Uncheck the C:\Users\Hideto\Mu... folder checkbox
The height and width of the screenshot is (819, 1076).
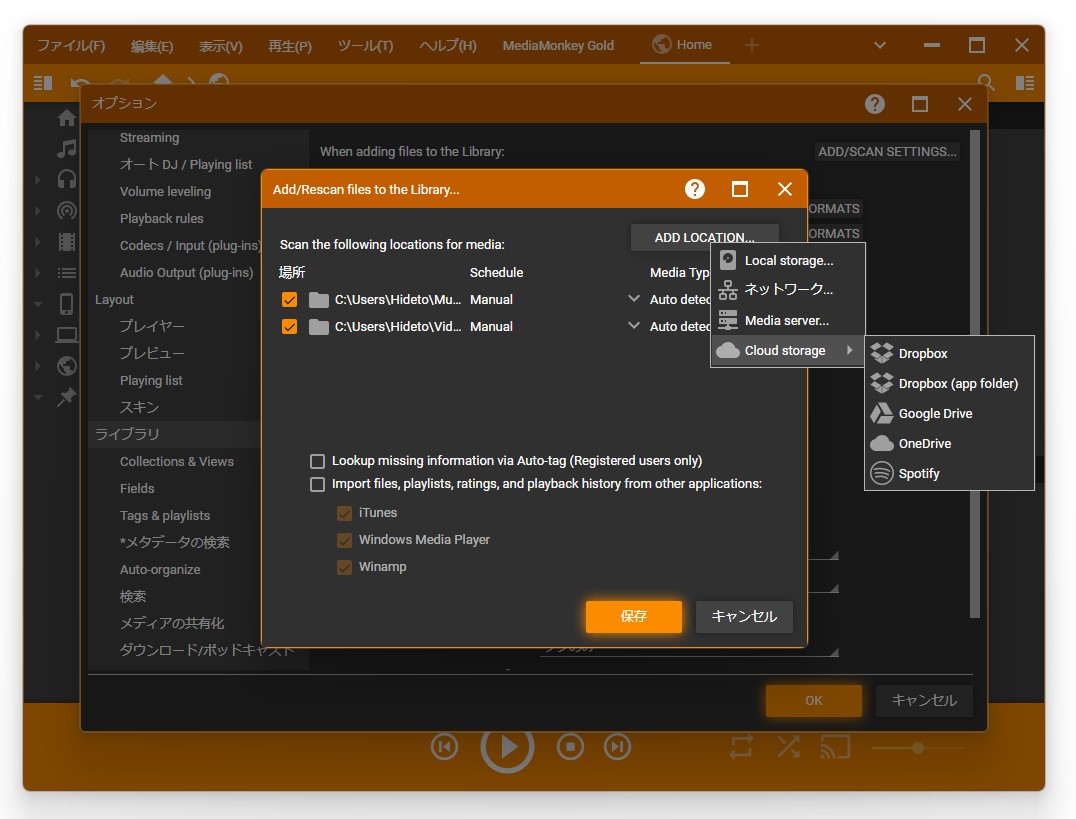click(290, 299)
